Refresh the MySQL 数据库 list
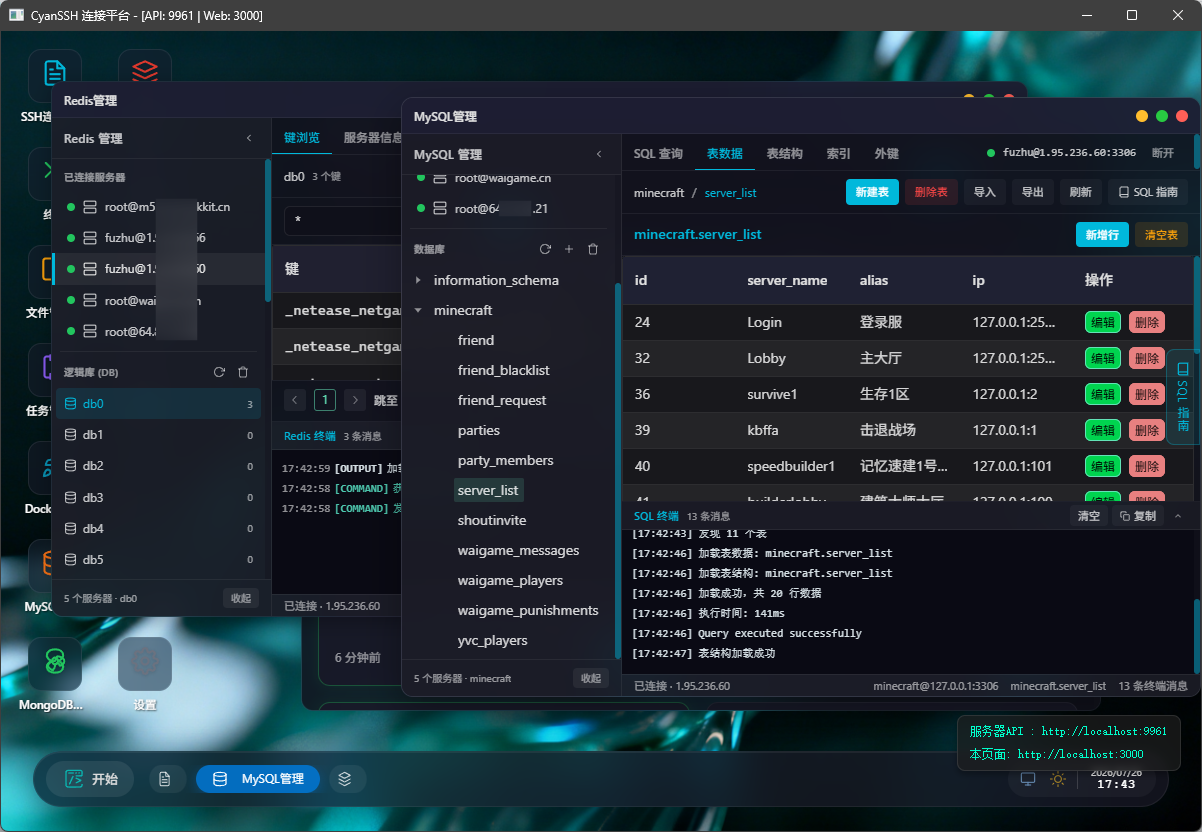This screenshot has width=1202, height=832. (x=545, y=249)
